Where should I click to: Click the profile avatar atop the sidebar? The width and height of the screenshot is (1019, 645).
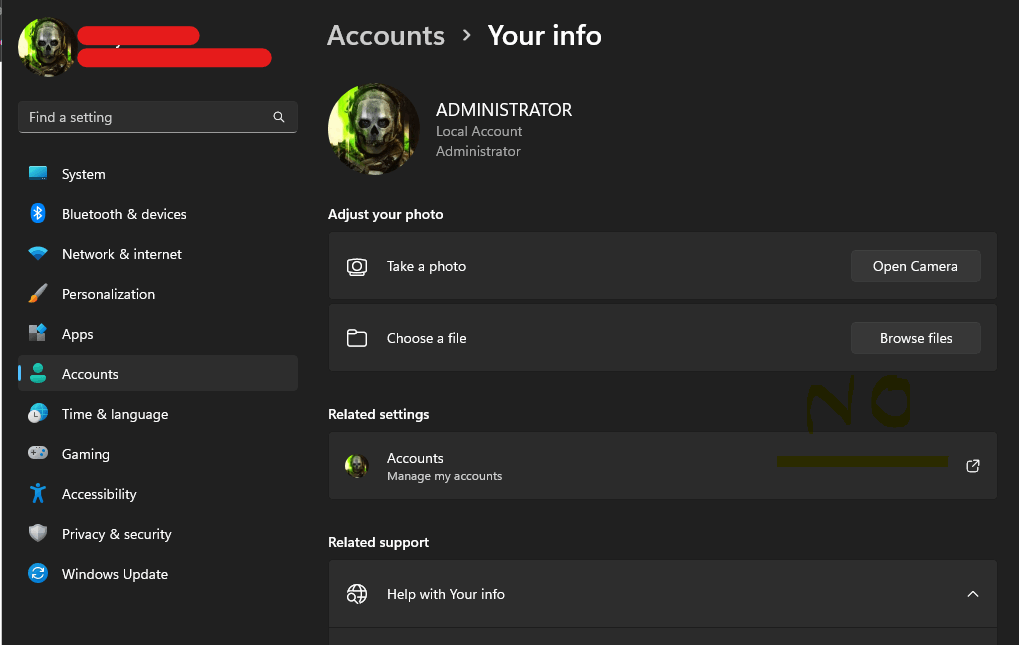coord(47,47)
